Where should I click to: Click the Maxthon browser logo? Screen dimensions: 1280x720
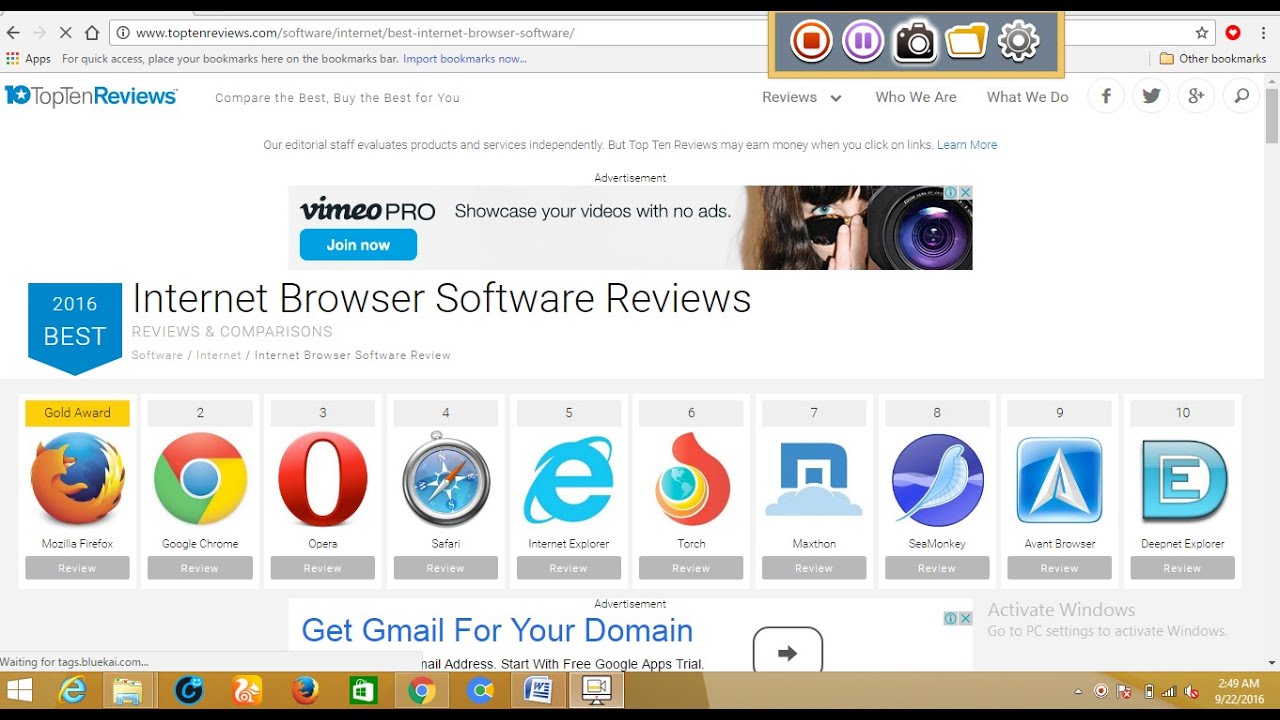[x=814, y=479]
